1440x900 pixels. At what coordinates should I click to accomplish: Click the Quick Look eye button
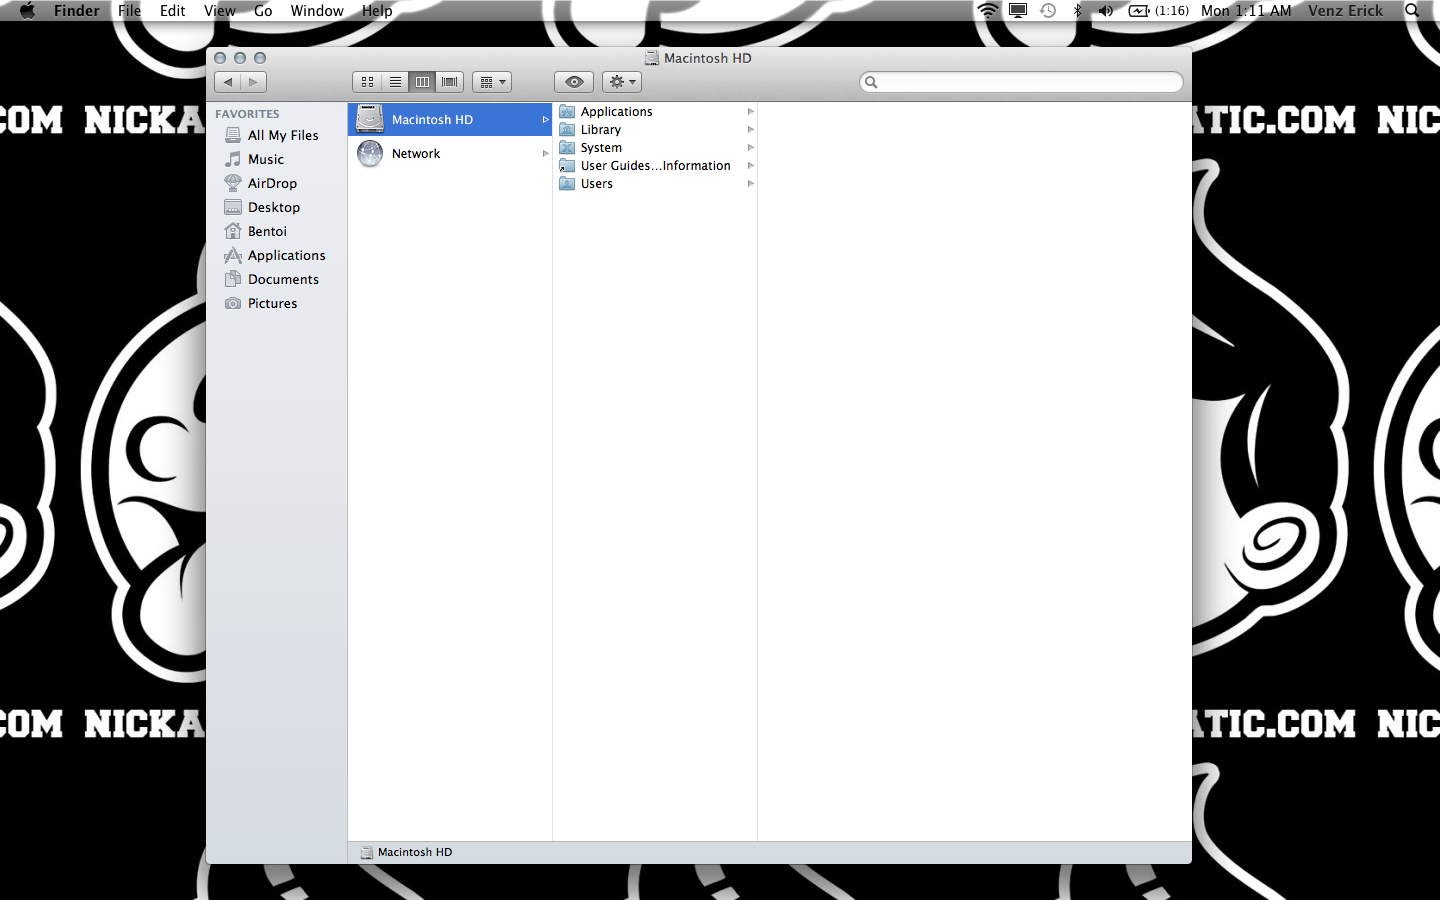574,82
